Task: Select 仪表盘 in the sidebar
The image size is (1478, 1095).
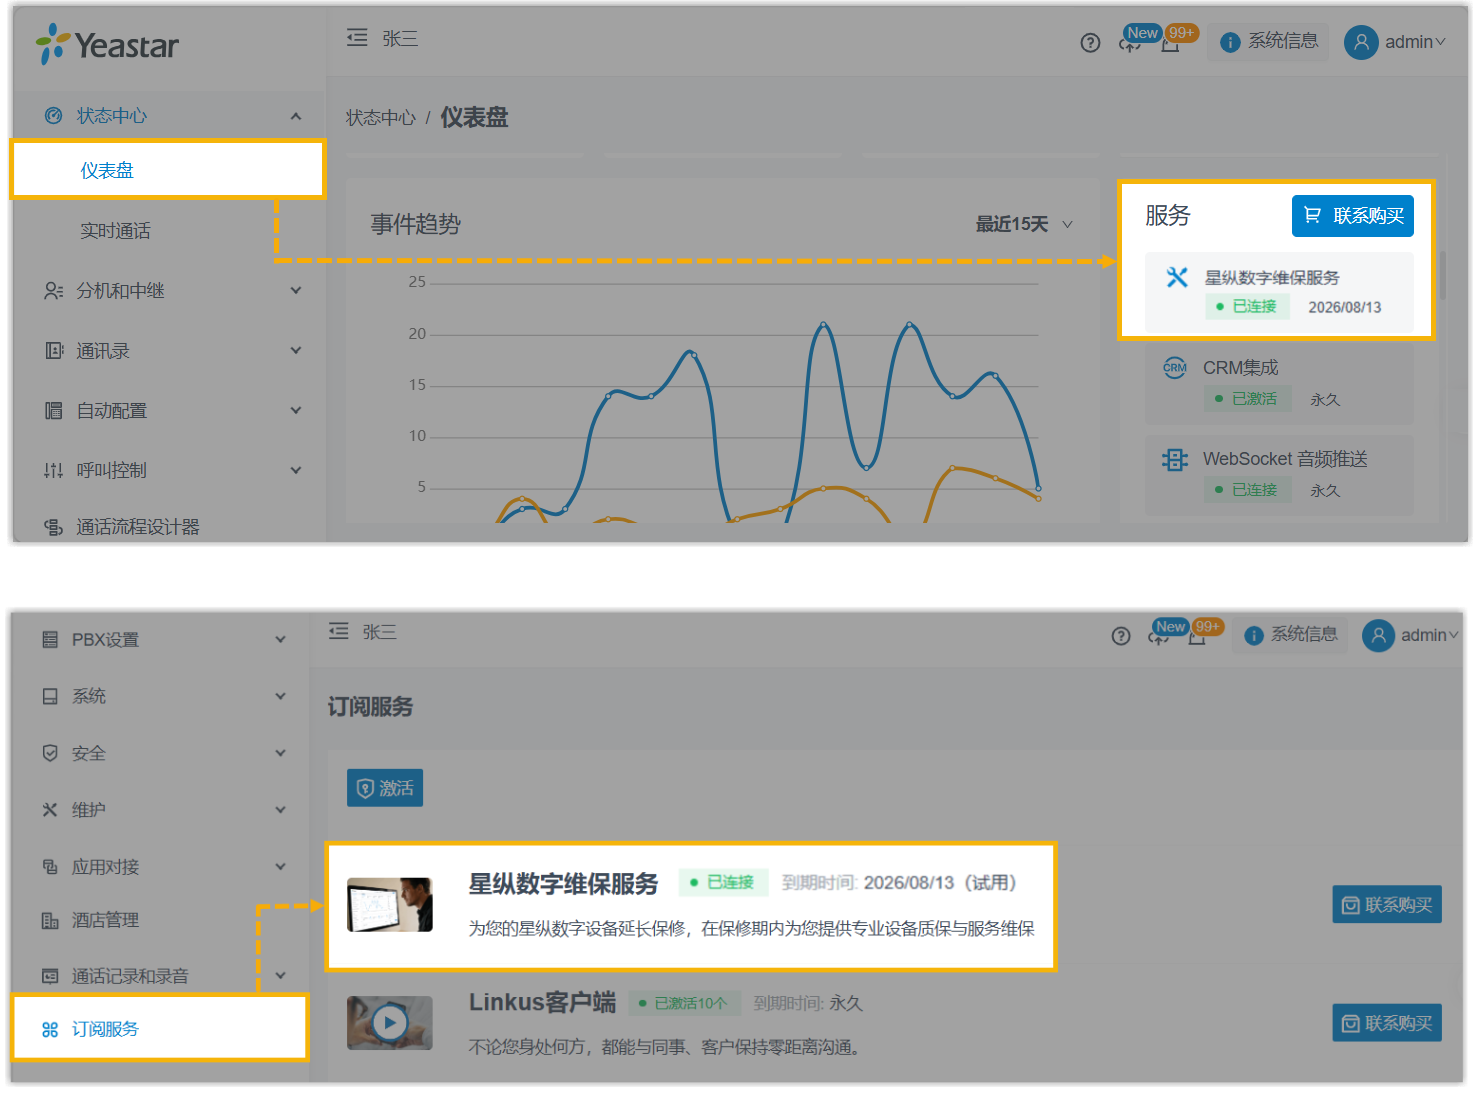Action: coord(168,170)
